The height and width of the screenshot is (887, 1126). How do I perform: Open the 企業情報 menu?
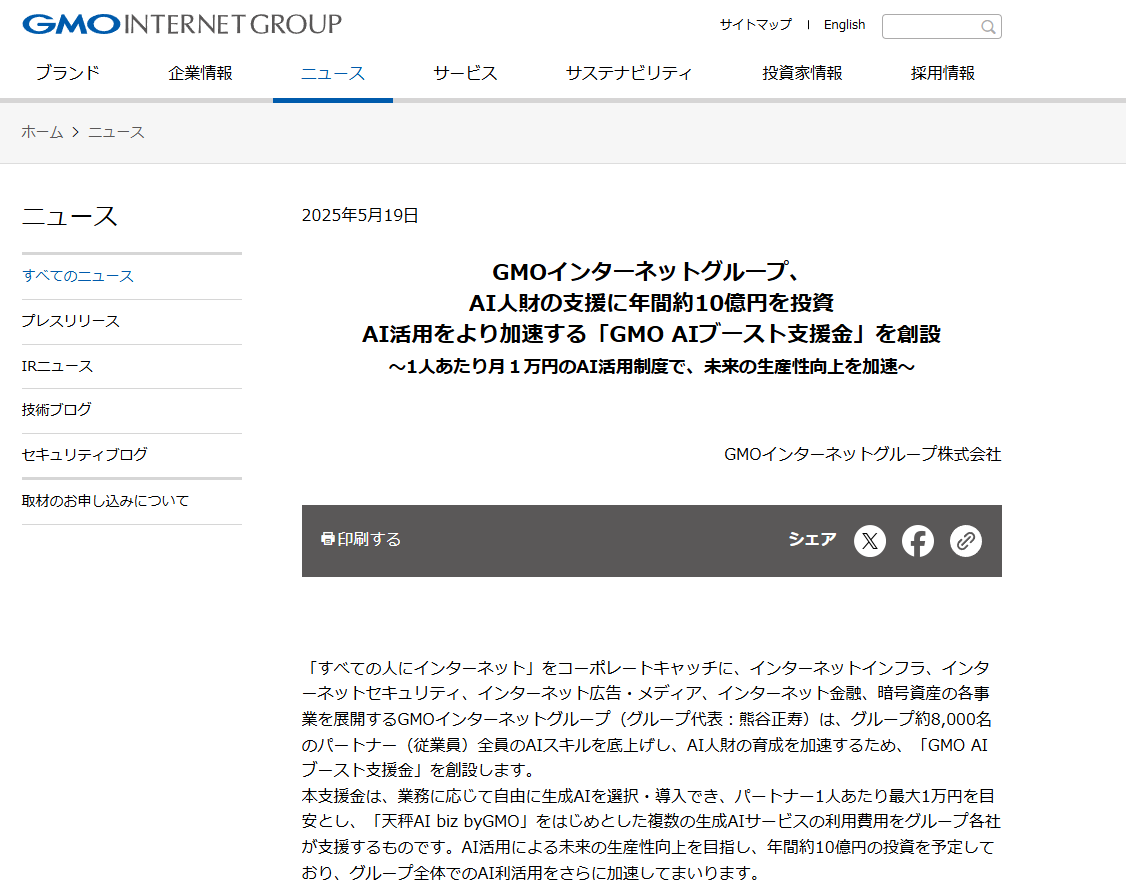[x=200, y=73]
